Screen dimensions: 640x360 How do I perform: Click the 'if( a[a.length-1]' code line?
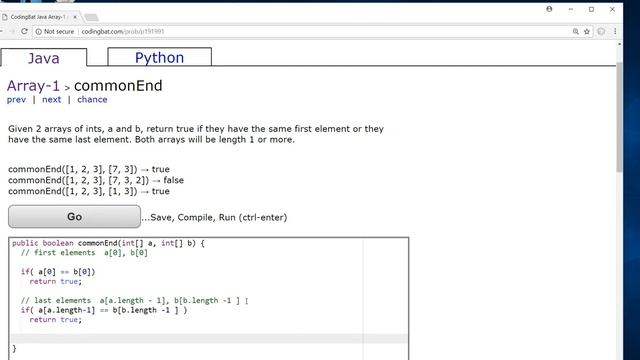[104, 310]
